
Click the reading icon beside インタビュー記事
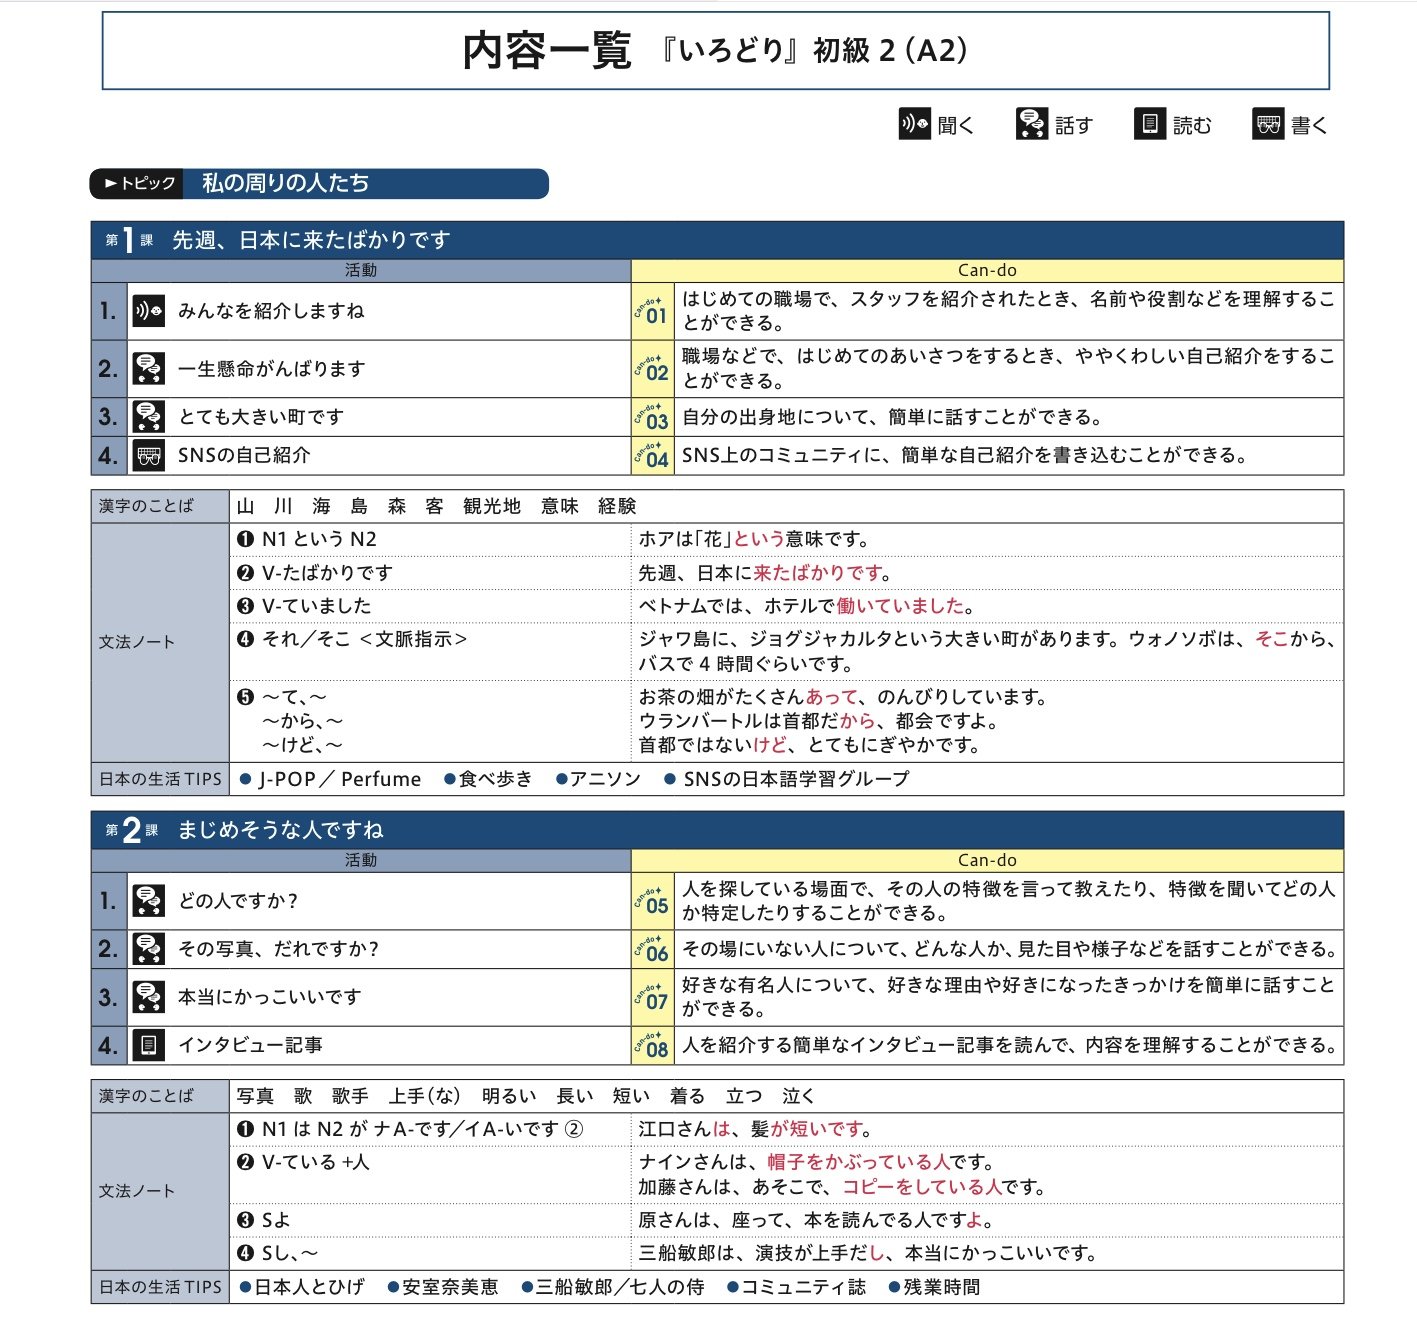[149, 1046]
